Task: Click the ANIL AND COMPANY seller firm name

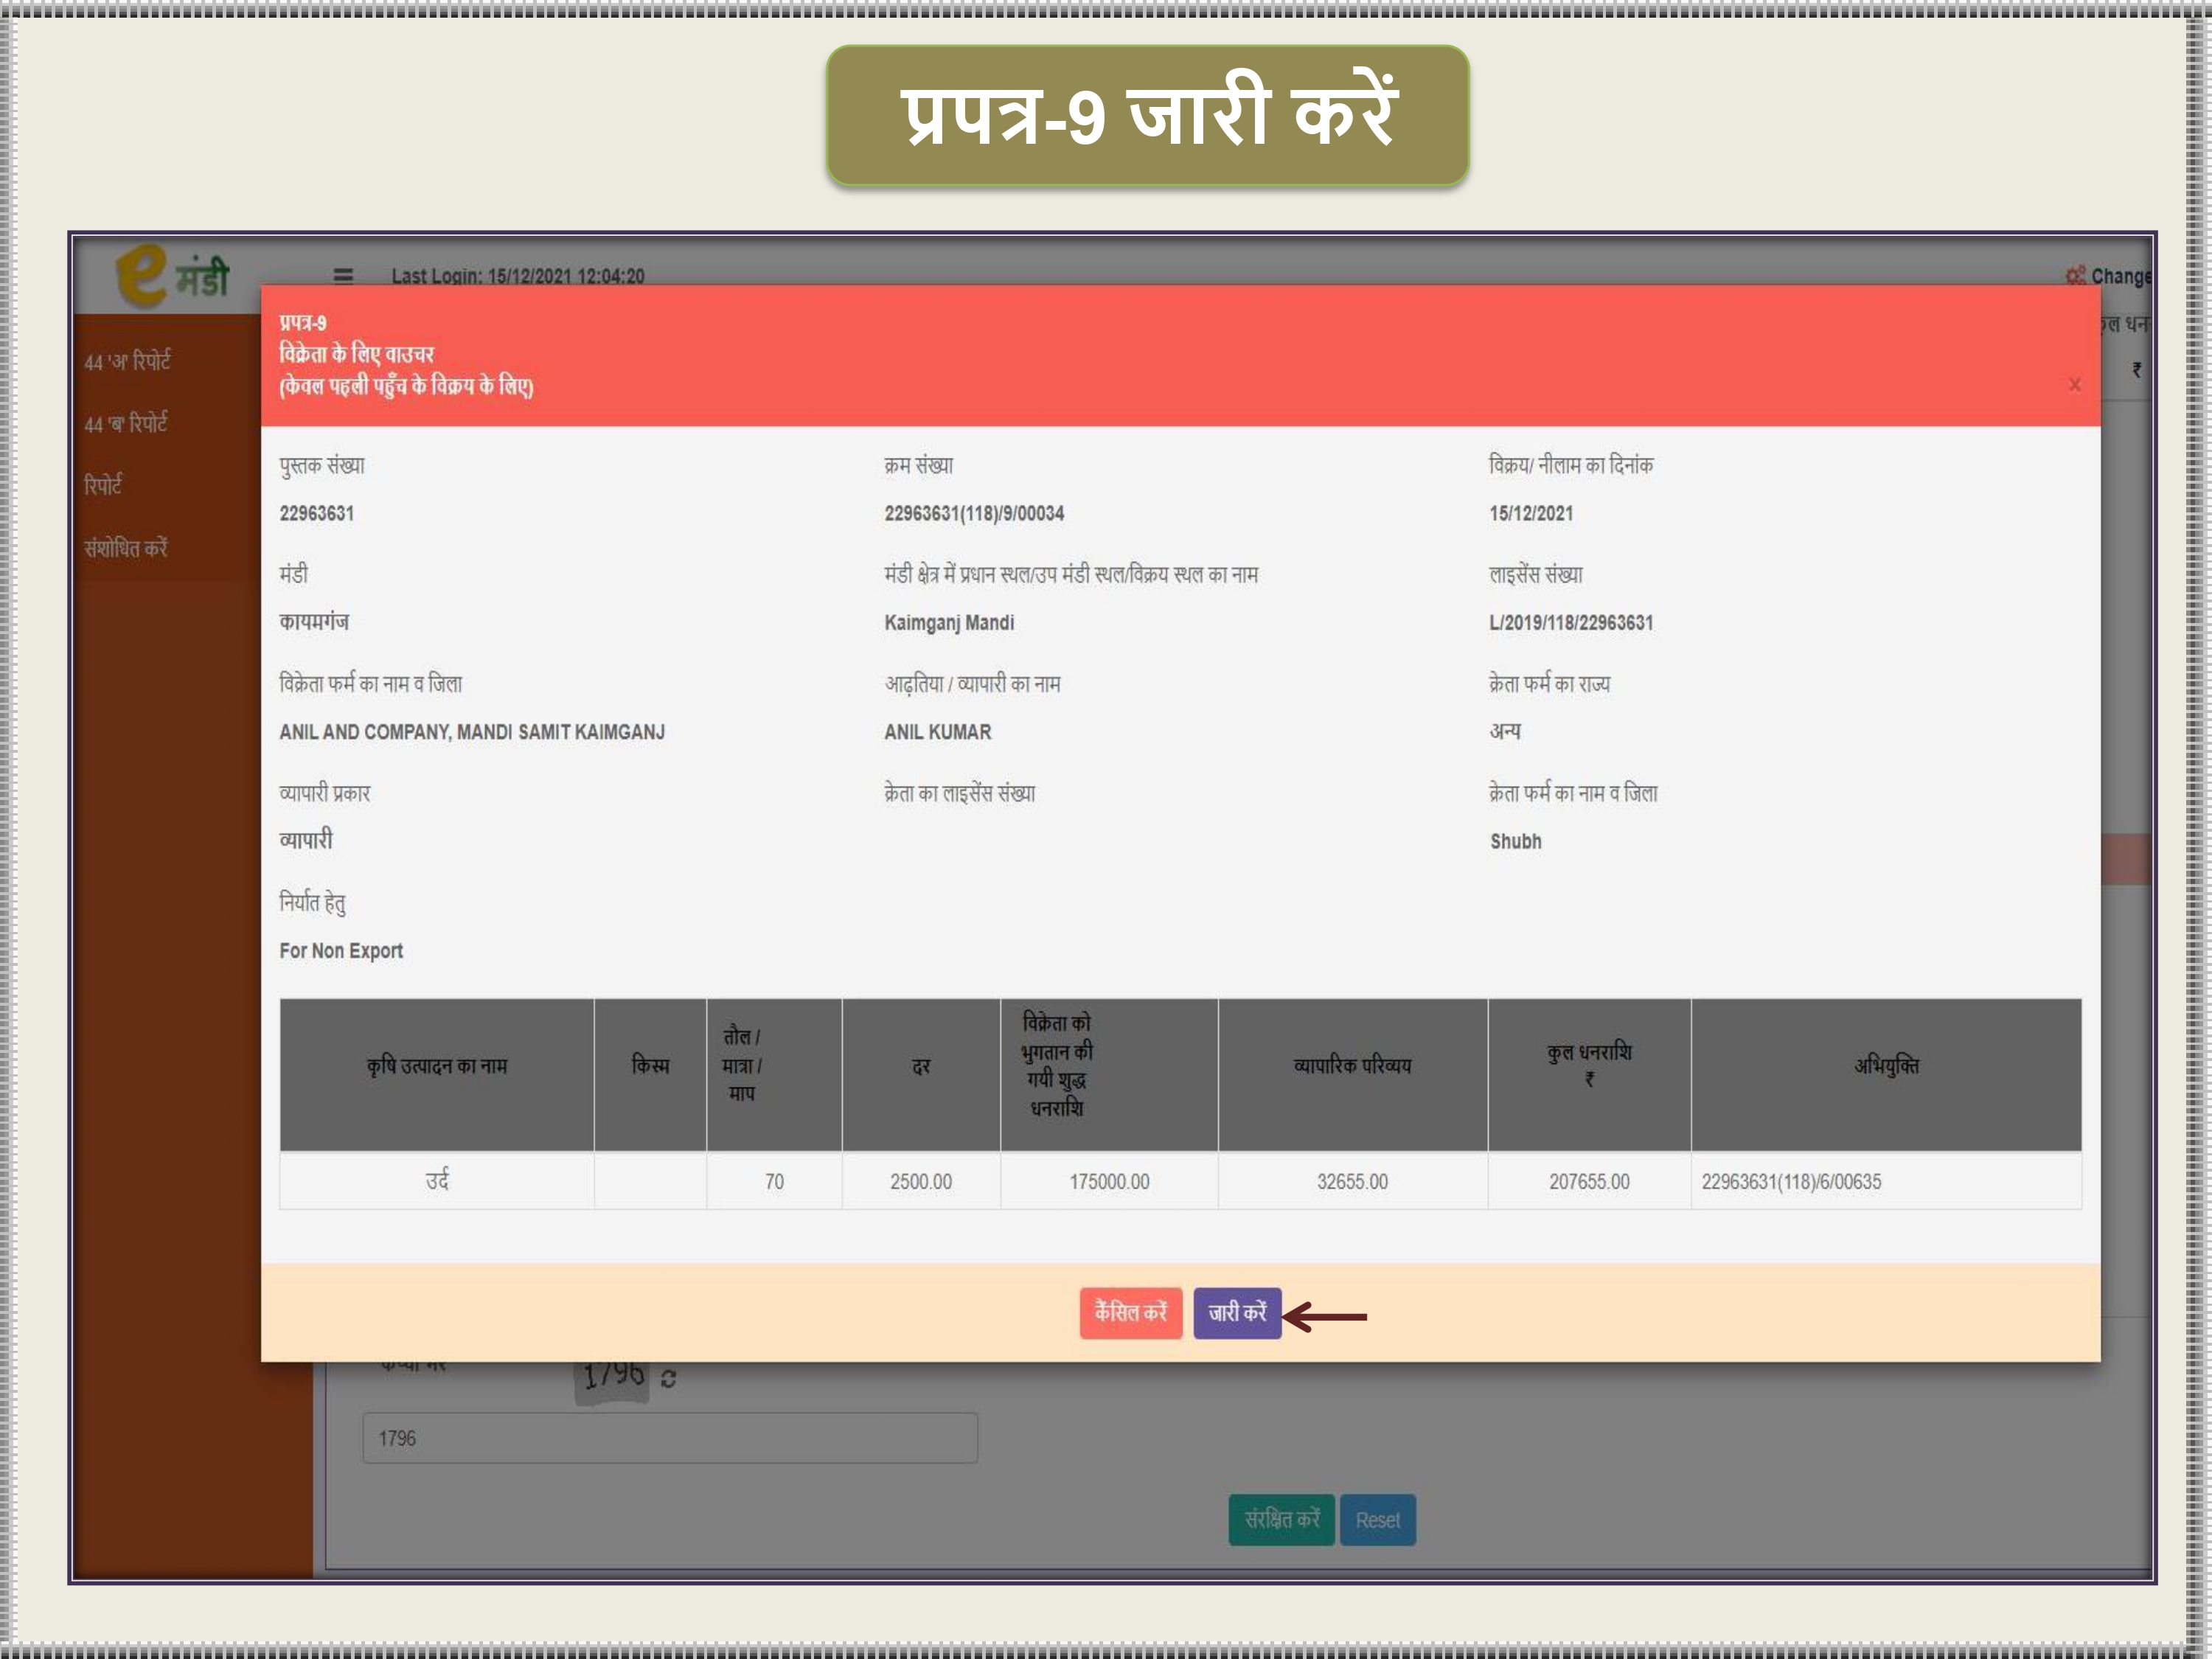Action: (472, 732)
